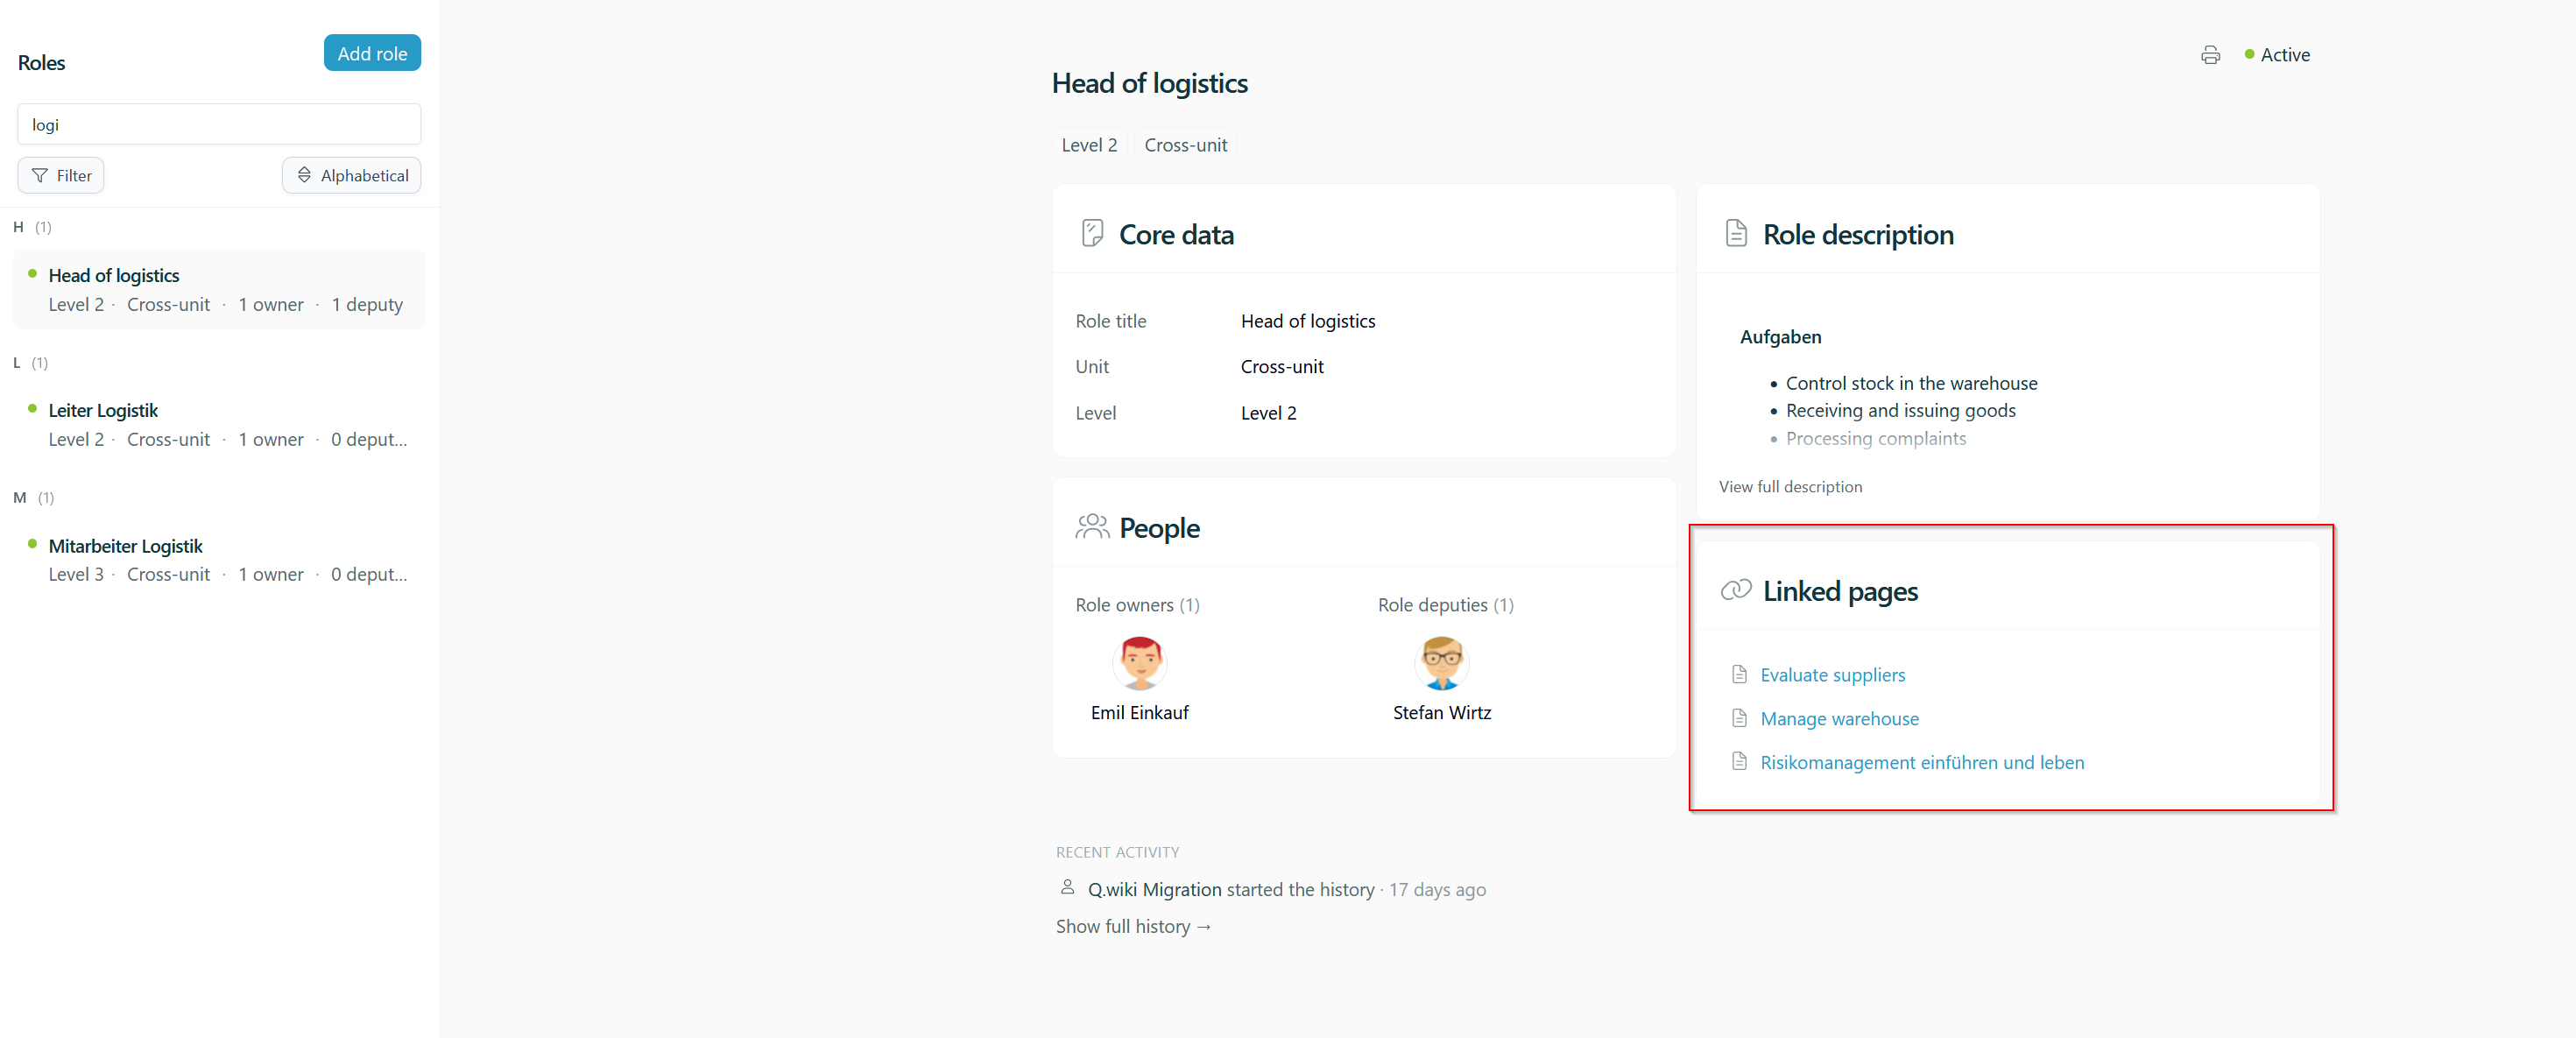Click Stefan Wirtz's avatar
The height and width of the screenshot is (1038, 2576).
(1442, 663)
